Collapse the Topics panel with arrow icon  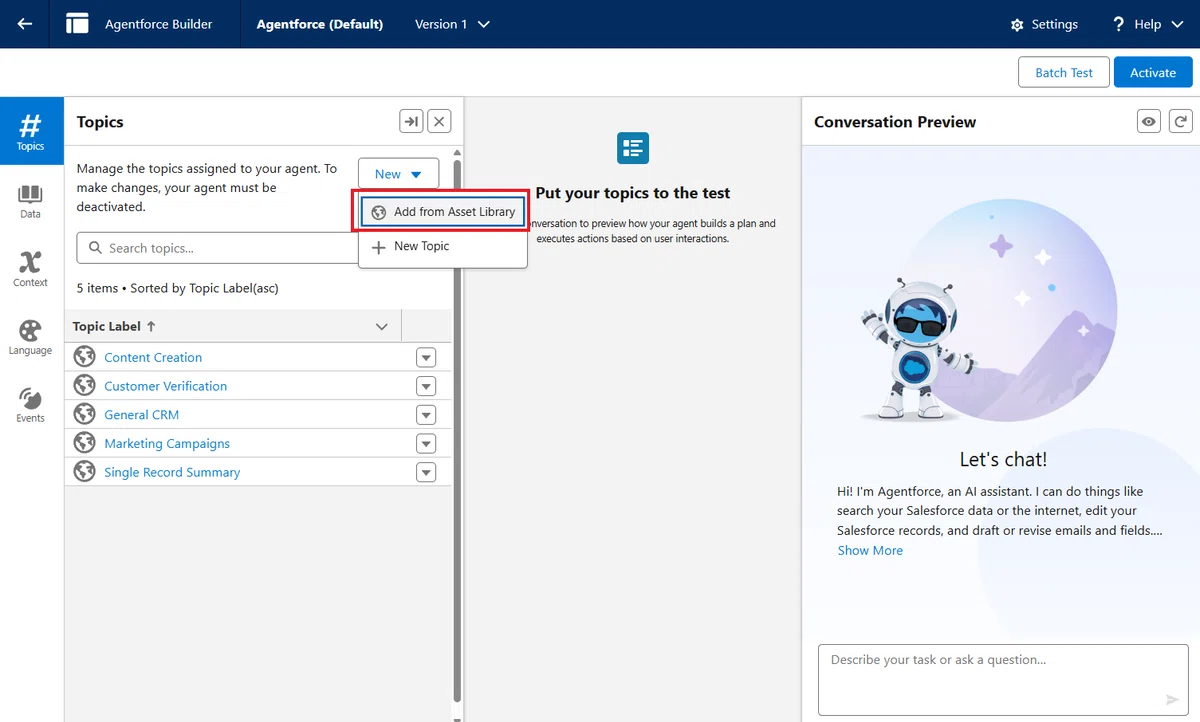411,122
